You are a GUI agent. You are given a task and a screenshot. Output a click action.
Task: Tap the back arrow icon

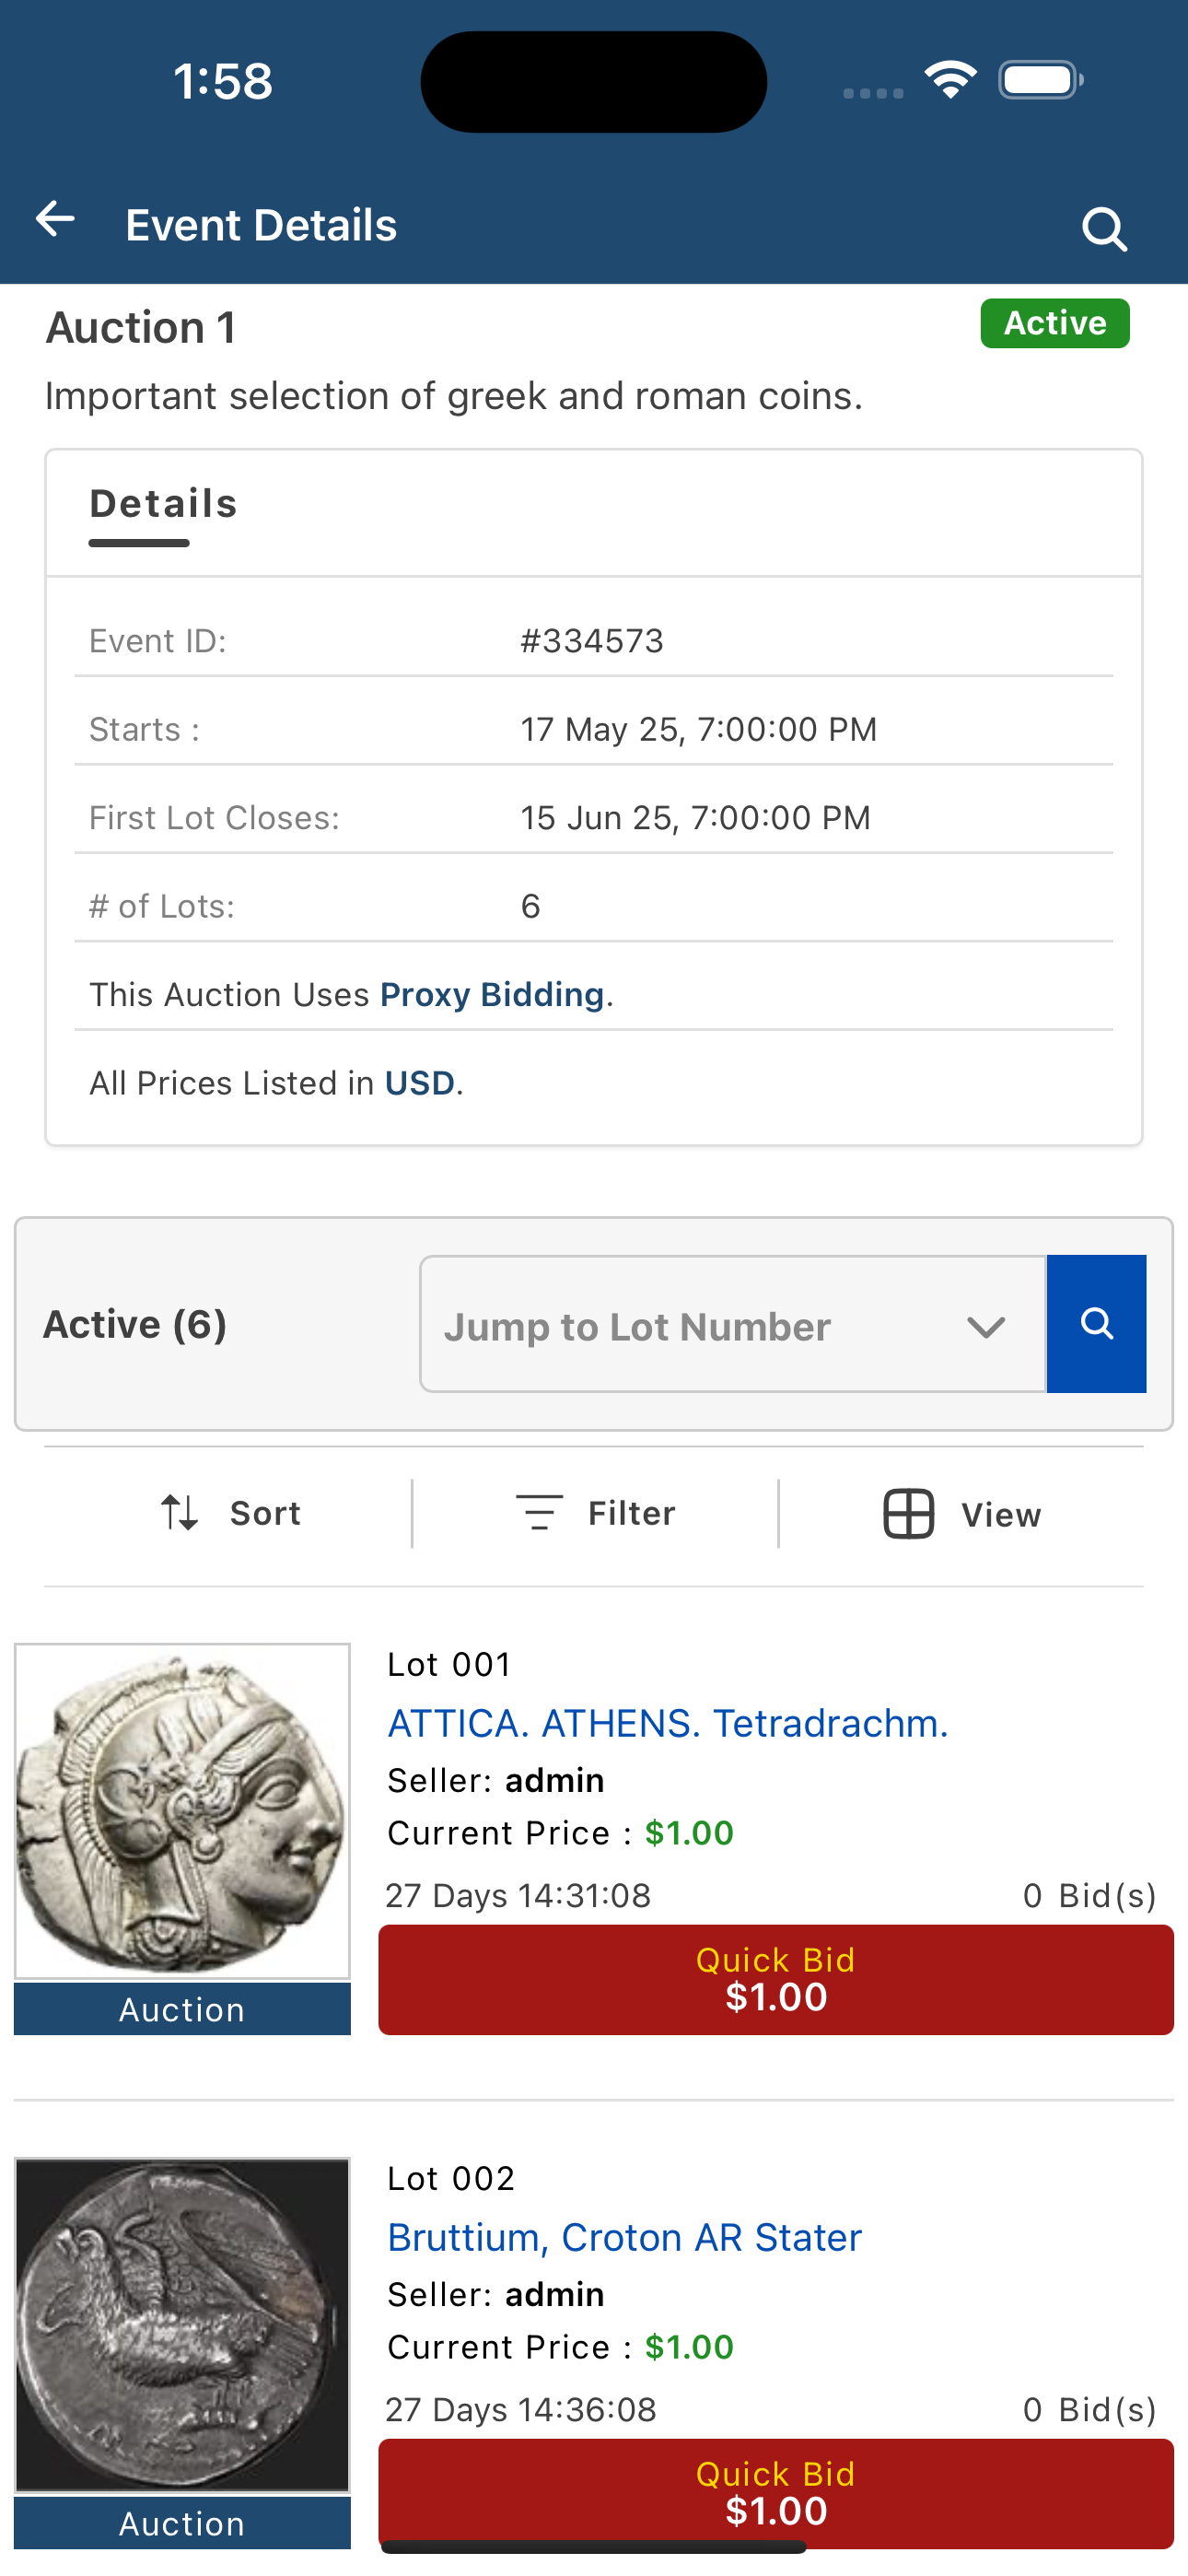55,219
